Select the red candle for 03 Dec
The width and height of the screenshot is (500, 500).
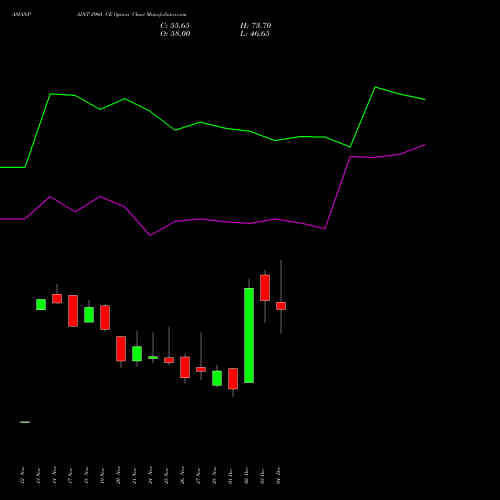(x=265, y=288)
